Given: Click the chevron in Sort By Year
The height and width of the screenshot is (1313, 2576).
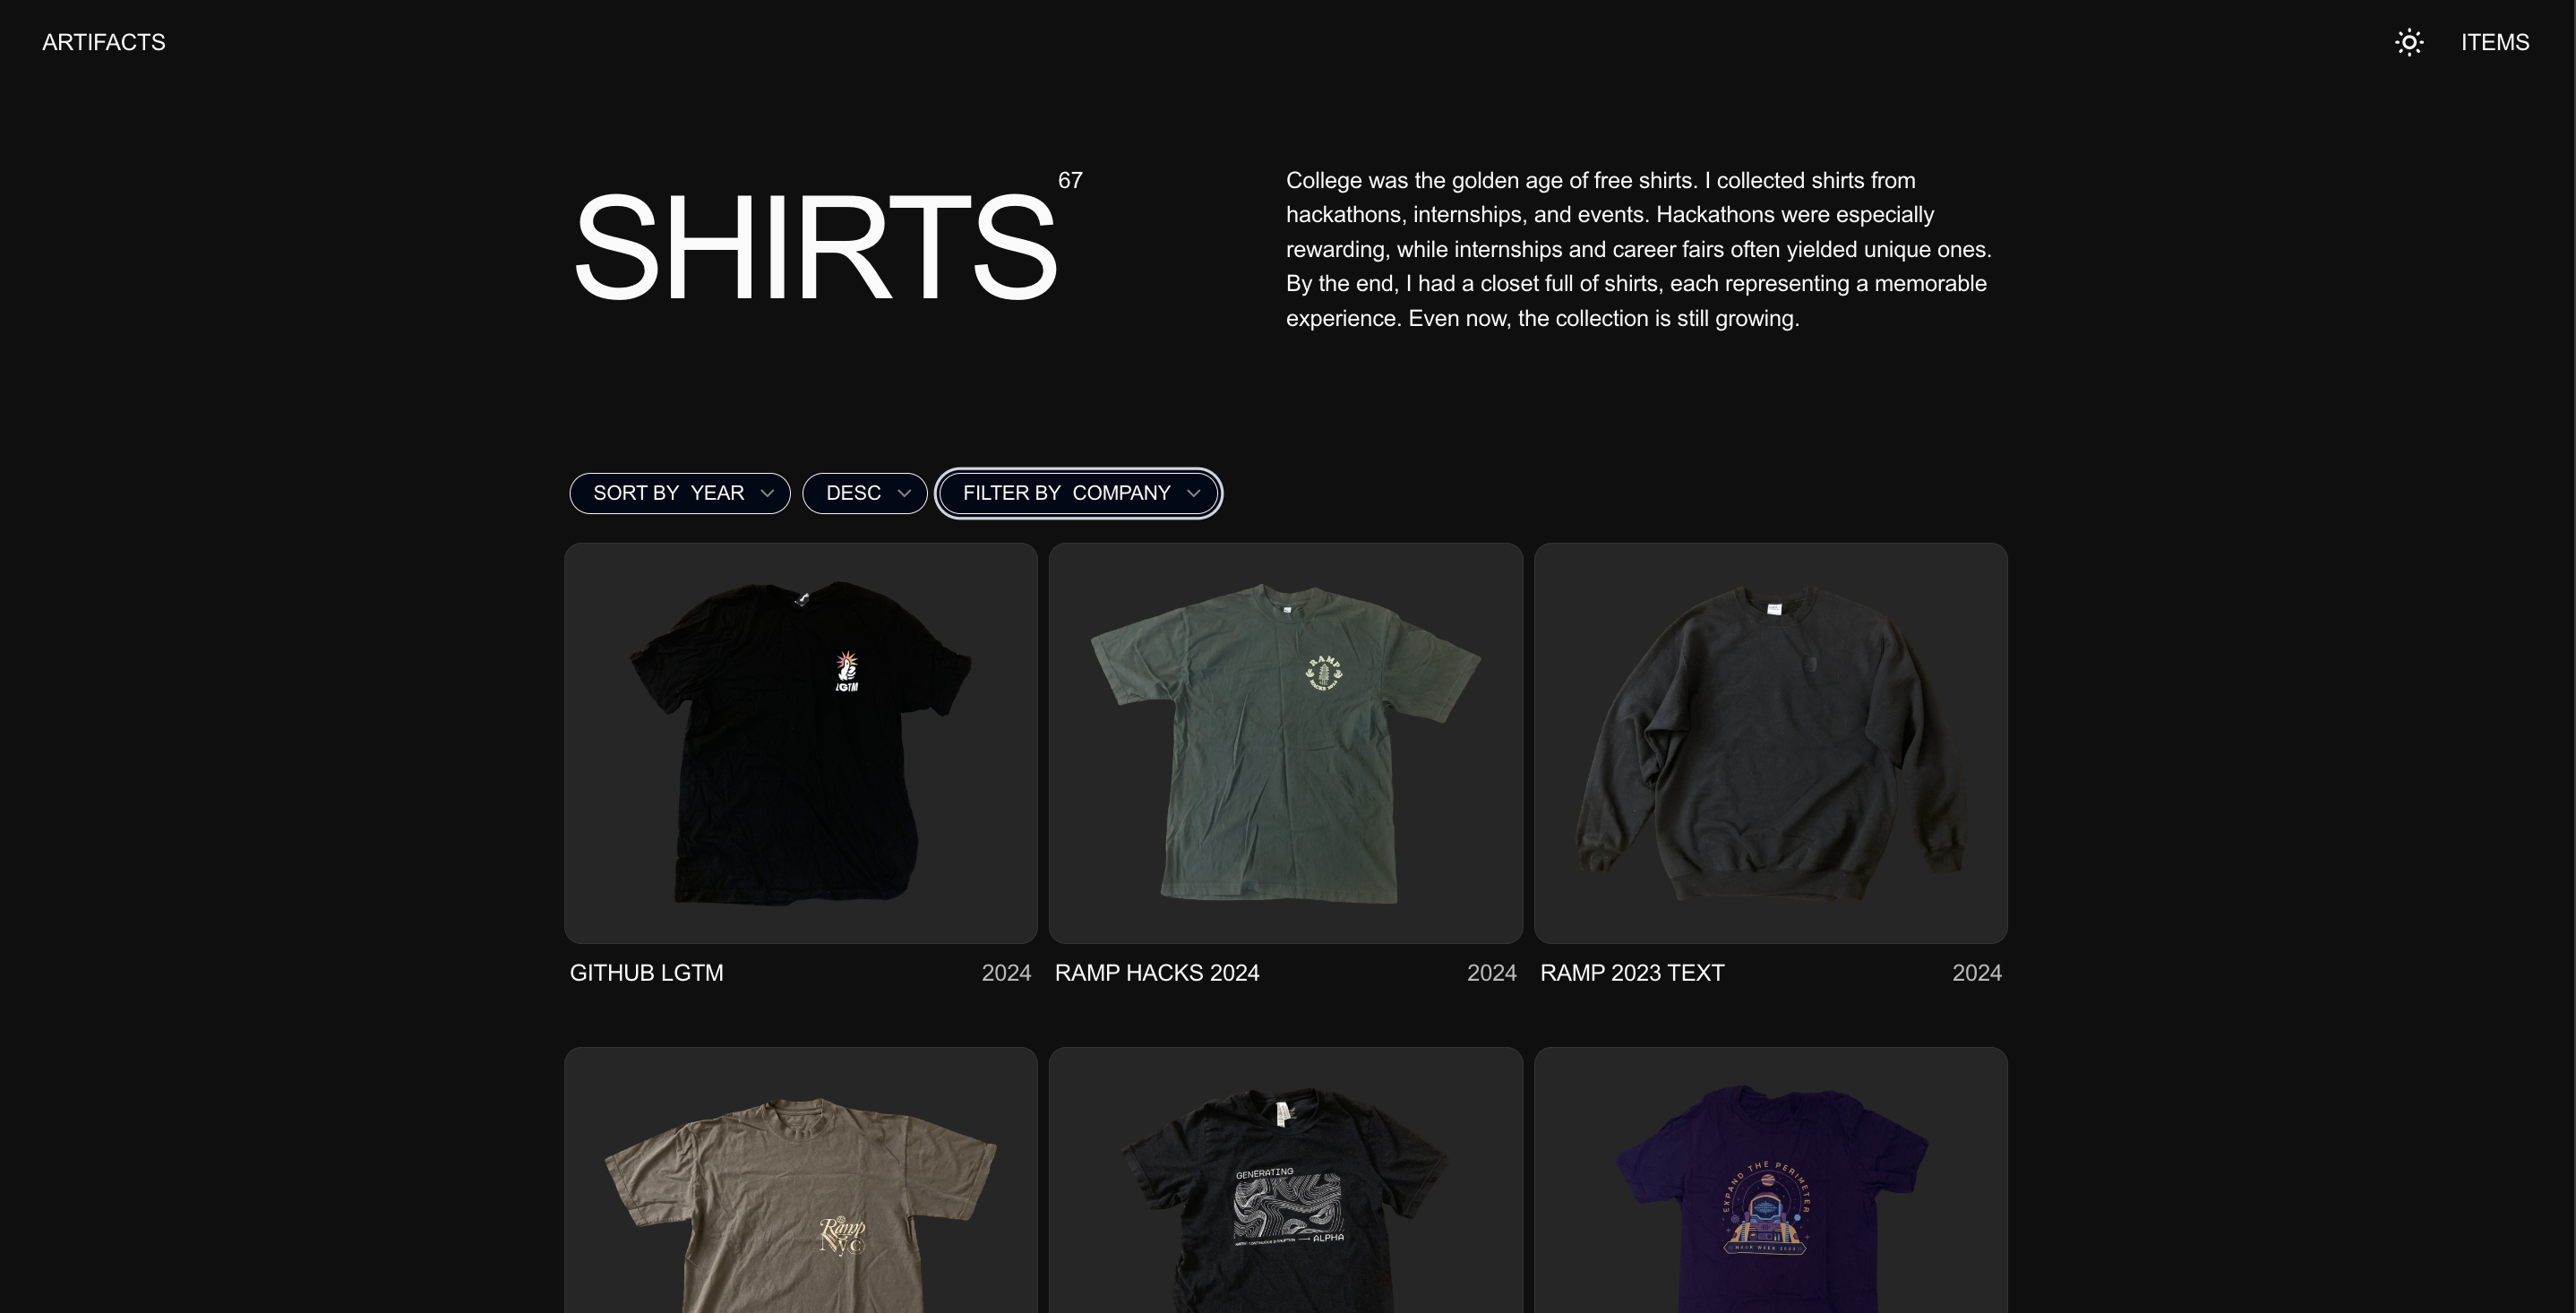Looking at the screenshot, I should click(767, 493).
